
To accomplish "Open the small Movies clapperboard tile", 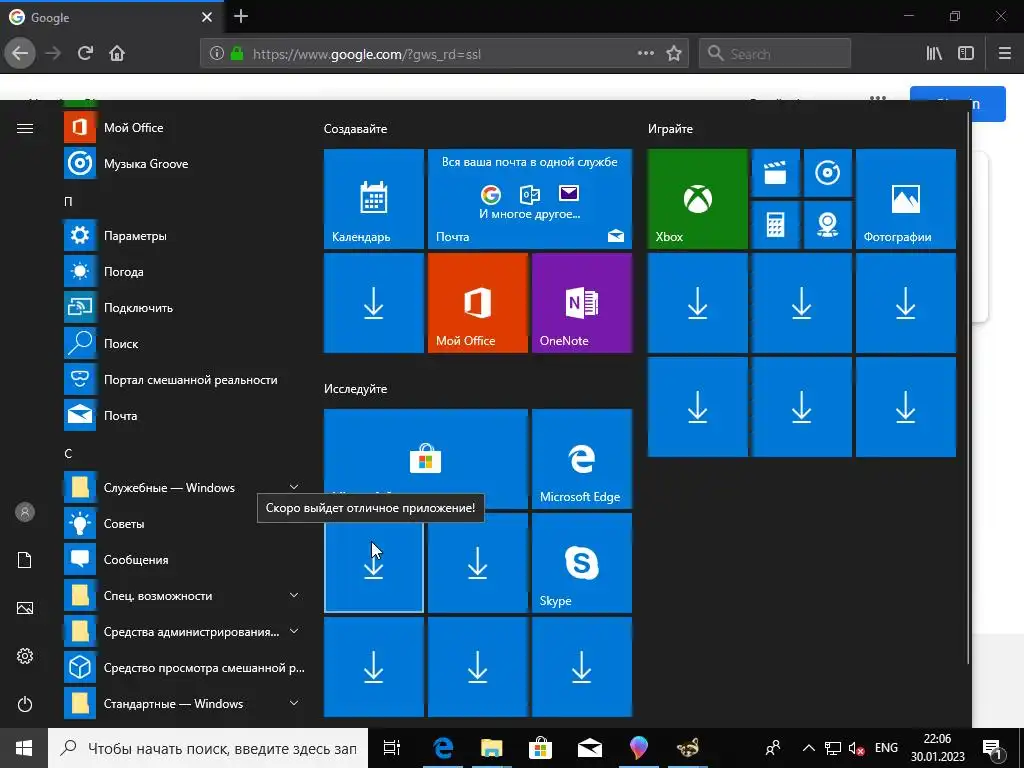I will pos(776,173).
